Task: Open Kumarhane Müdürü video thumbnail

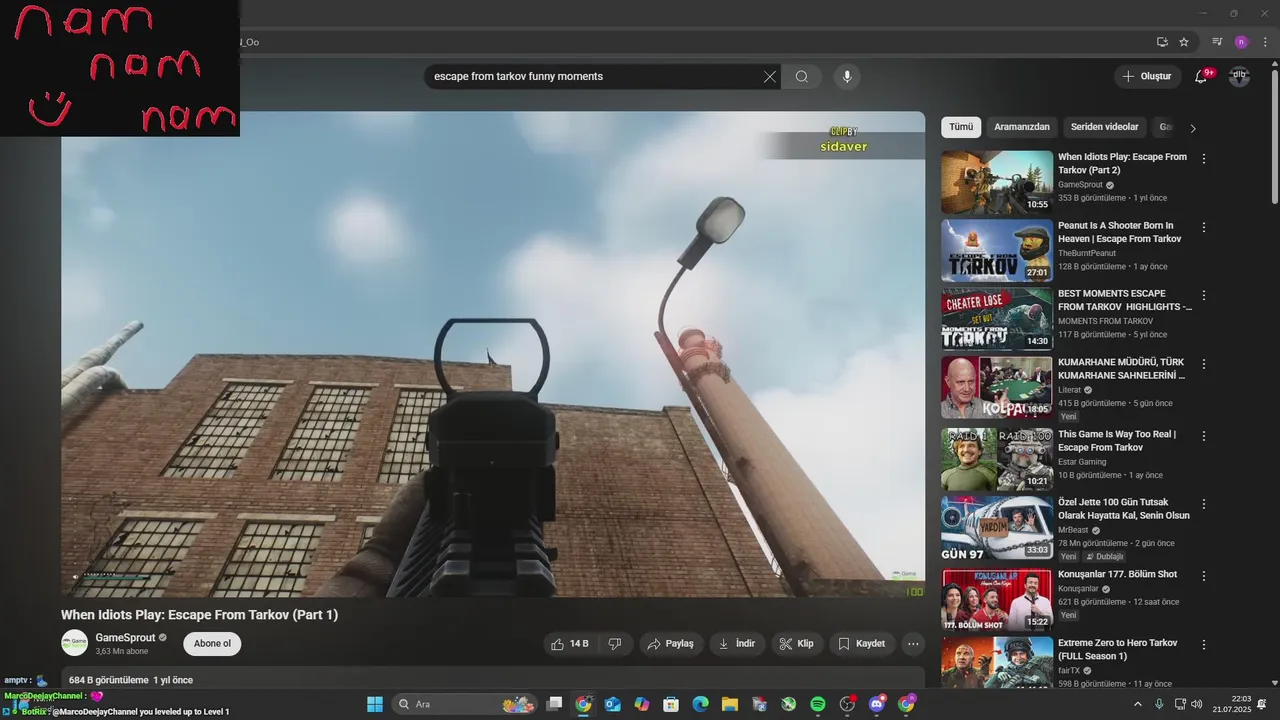Action: 997,388
